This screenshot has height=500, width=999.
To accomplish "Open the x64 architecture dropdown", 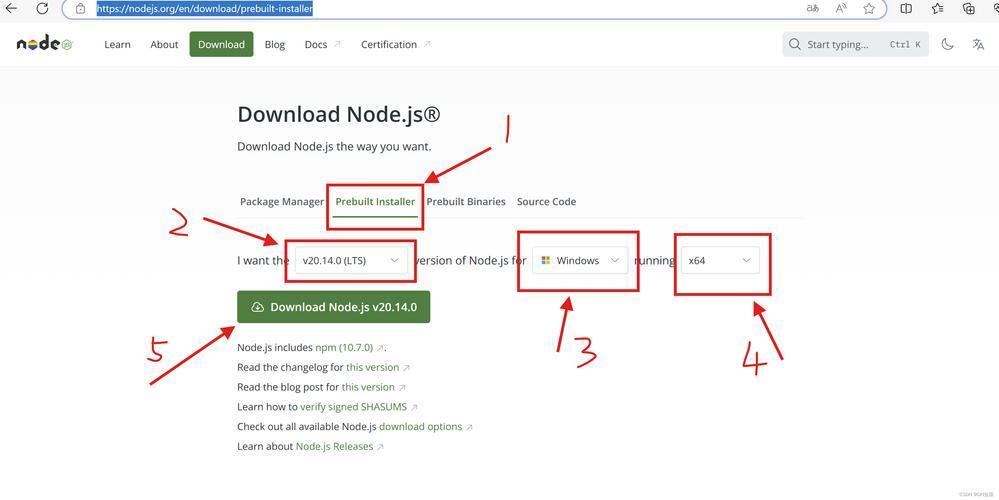I will point(720,261).
